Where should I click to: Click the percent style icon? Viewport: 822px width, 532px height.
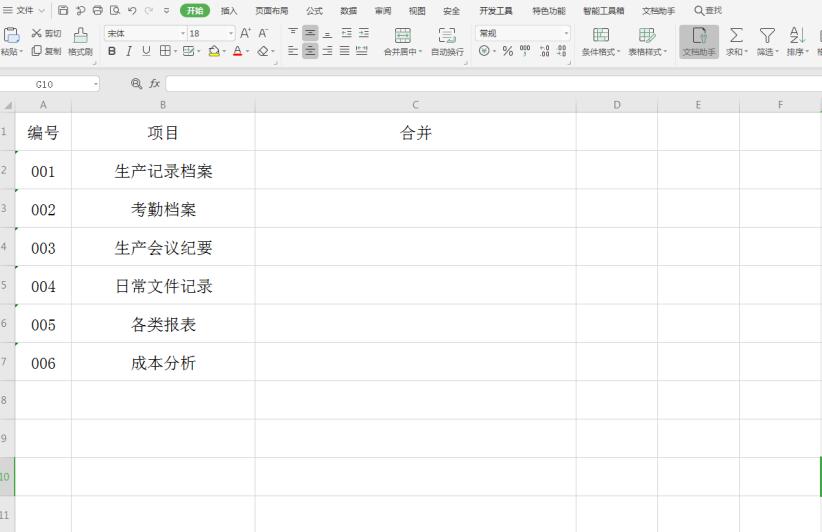507,51
